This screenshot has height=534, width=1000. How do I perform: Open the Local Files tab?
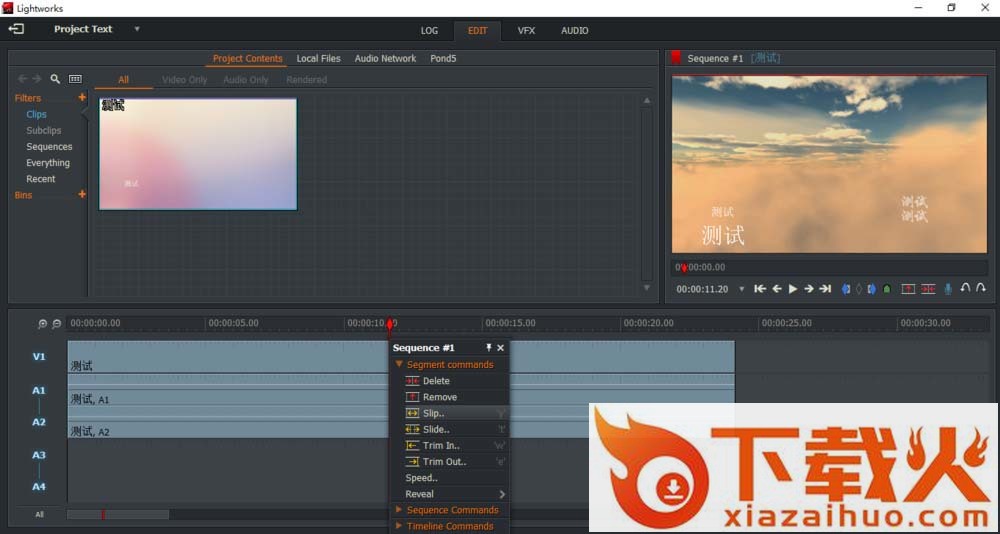click(x=318, y=59)
